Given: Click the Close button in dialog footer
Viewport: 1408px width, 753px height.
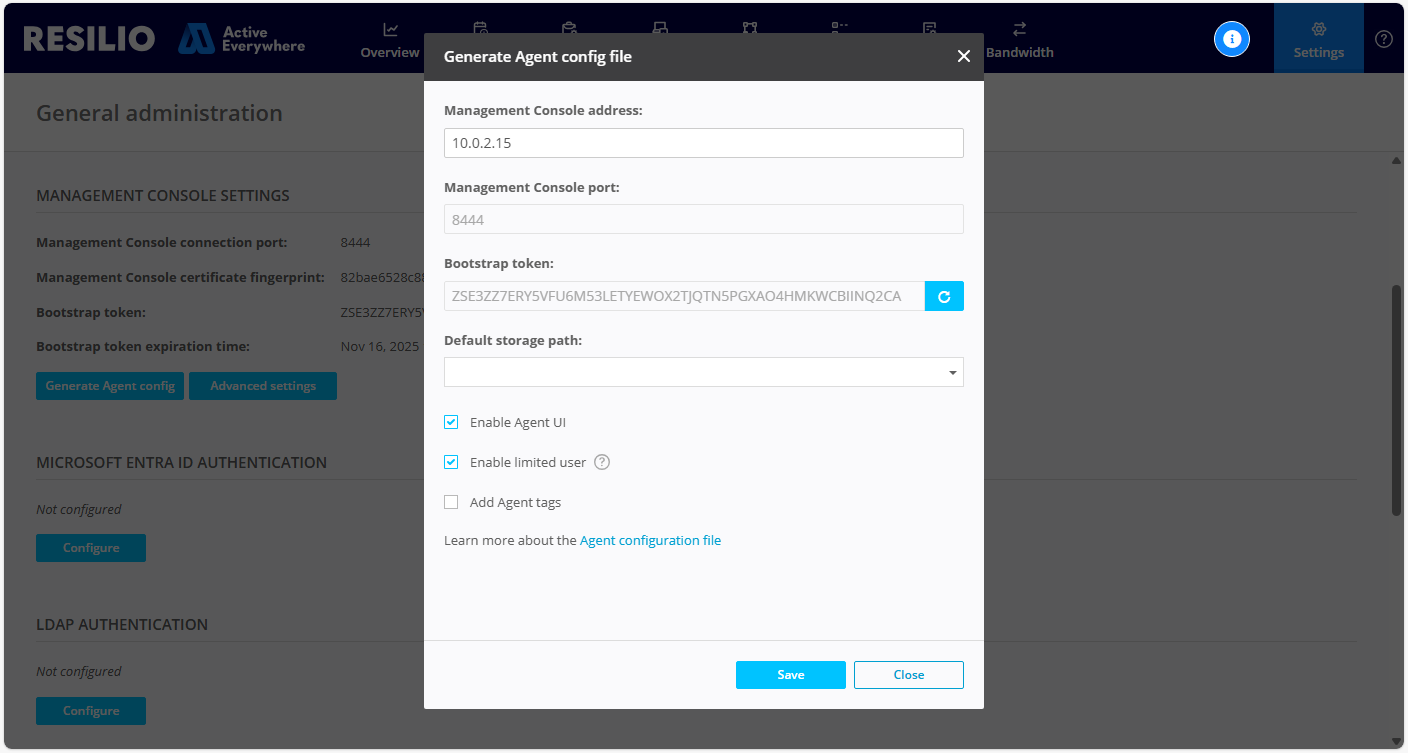Looking at the screenshot, I should click(908, 675).
